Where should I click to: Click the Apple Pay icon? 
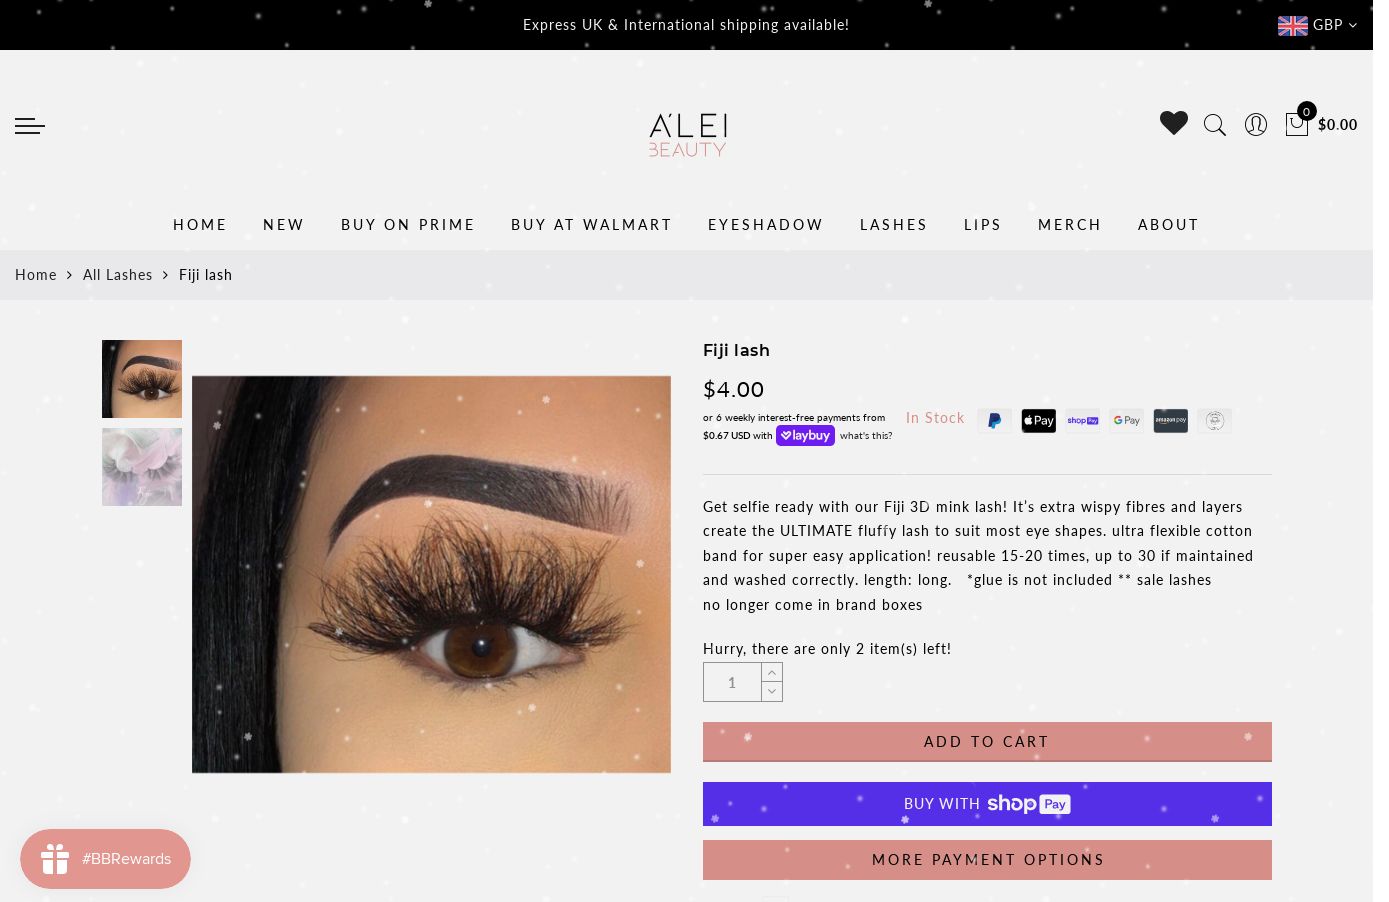(1039, 421)
